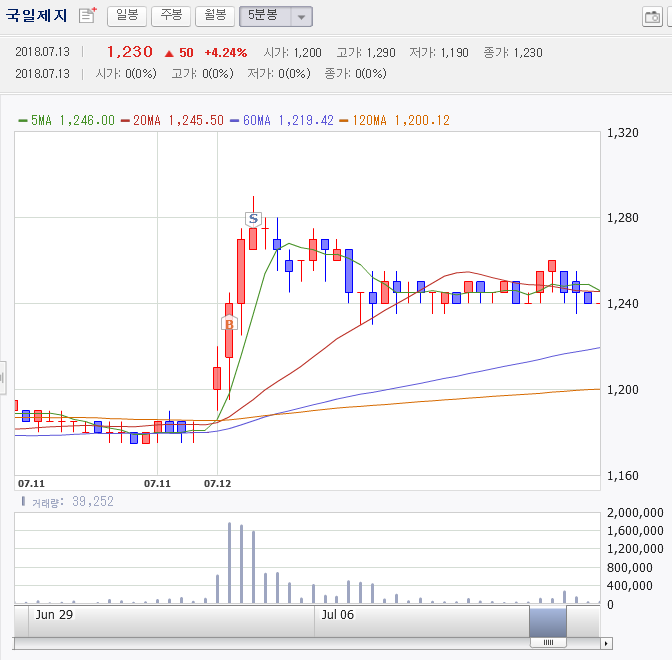Click the 종가: 1,230 close price text
The width and height of the screenshot is (672, 660).
point(513,53)
